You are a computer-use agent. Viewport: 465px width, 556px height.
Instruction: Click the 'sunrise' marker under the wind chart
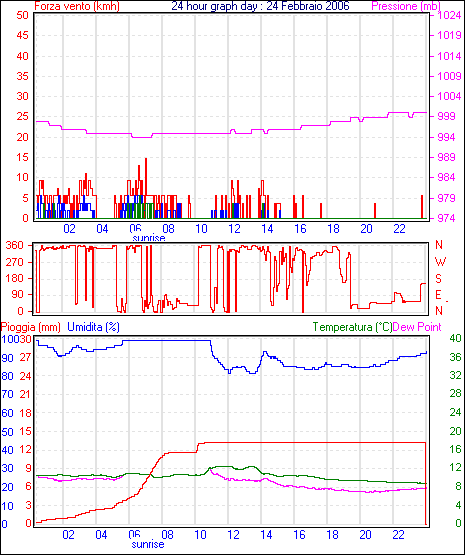pos(149,238)
